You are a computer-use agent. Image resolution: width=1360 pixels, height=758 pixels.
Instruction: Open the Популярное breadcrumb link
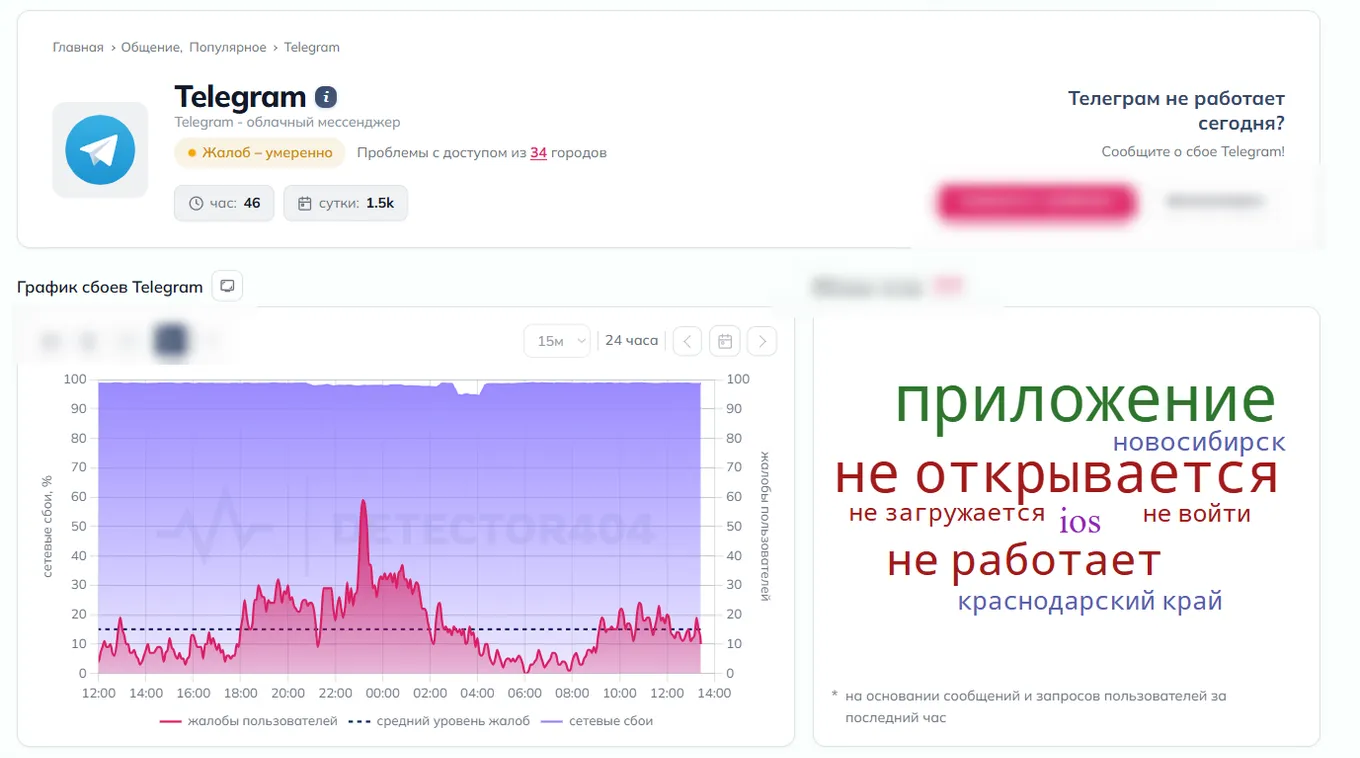click(228, 47)
